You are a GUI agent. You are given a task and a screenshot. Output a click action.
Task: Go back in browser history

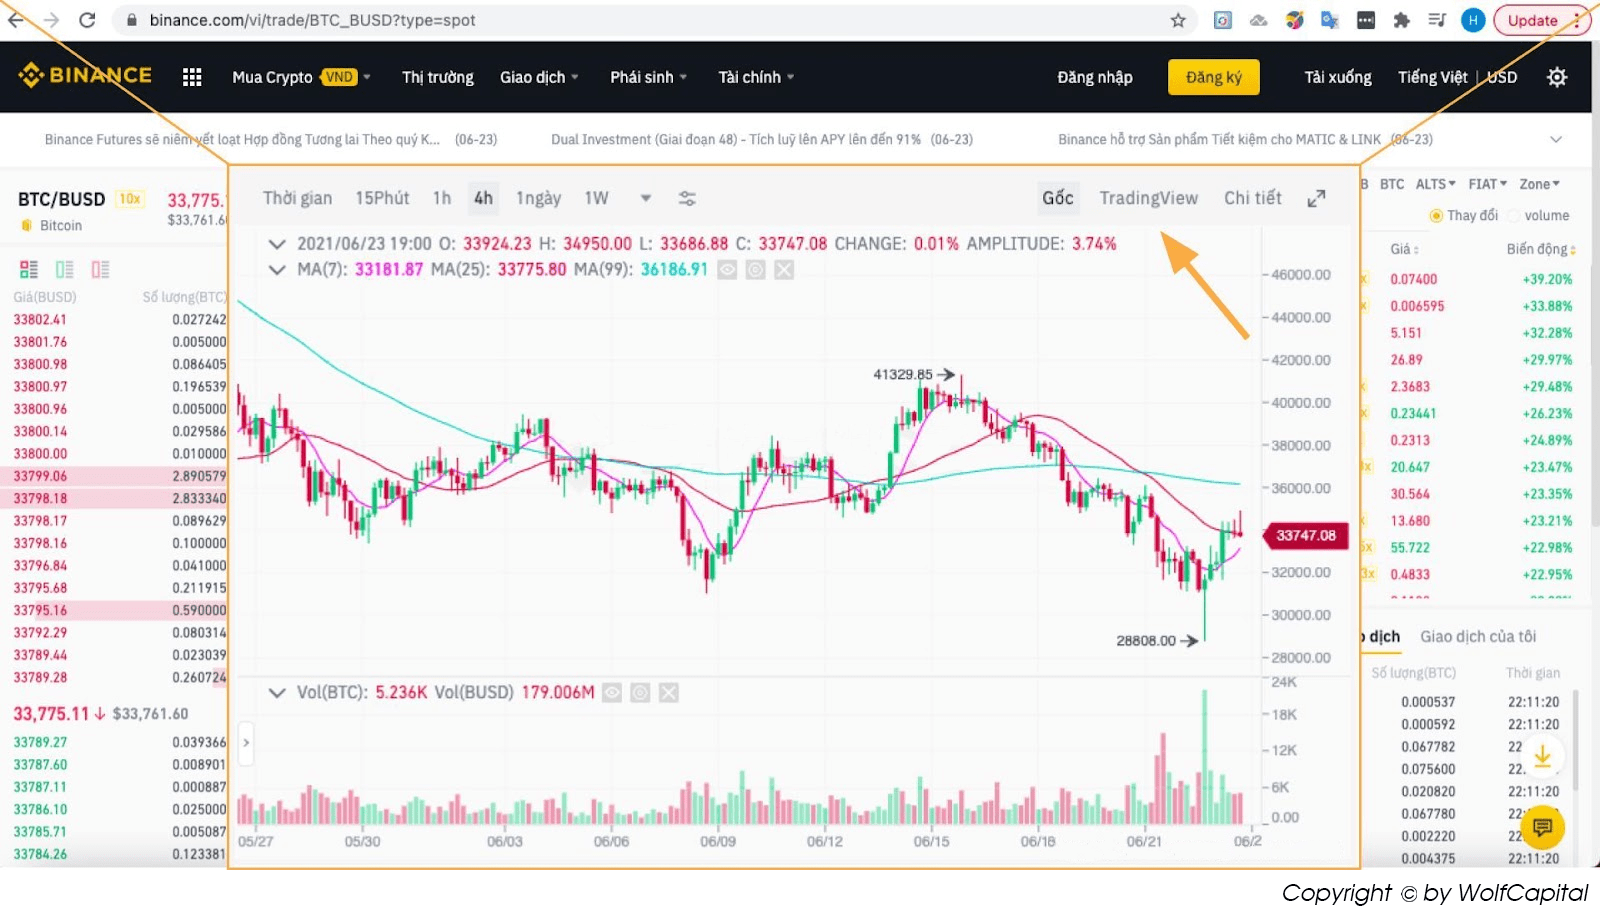coord(15,20)
